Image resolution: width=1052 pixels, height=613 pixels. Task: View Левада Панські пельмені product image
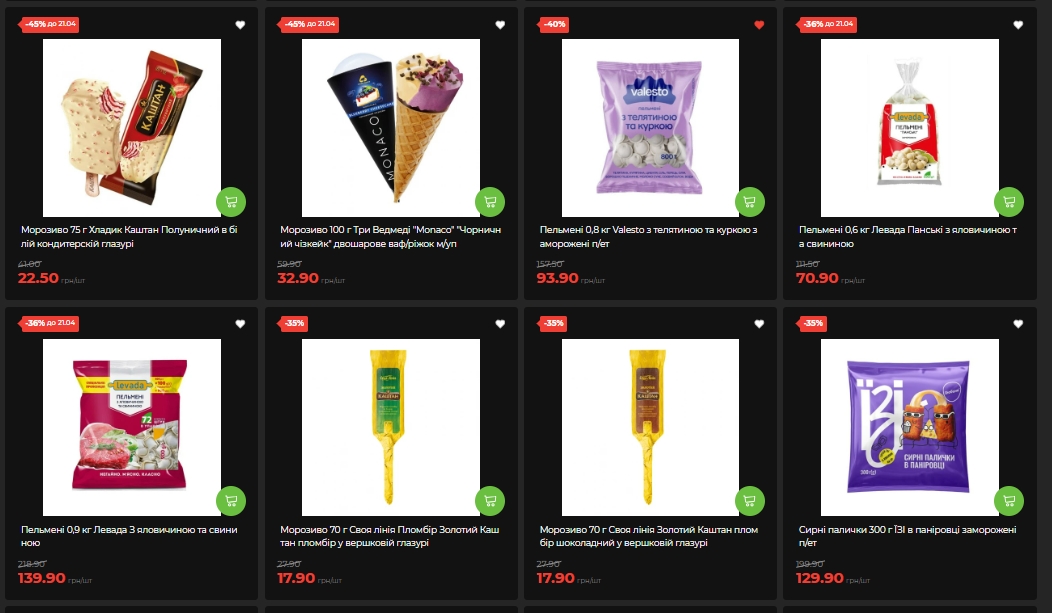[x=910, y=127]
